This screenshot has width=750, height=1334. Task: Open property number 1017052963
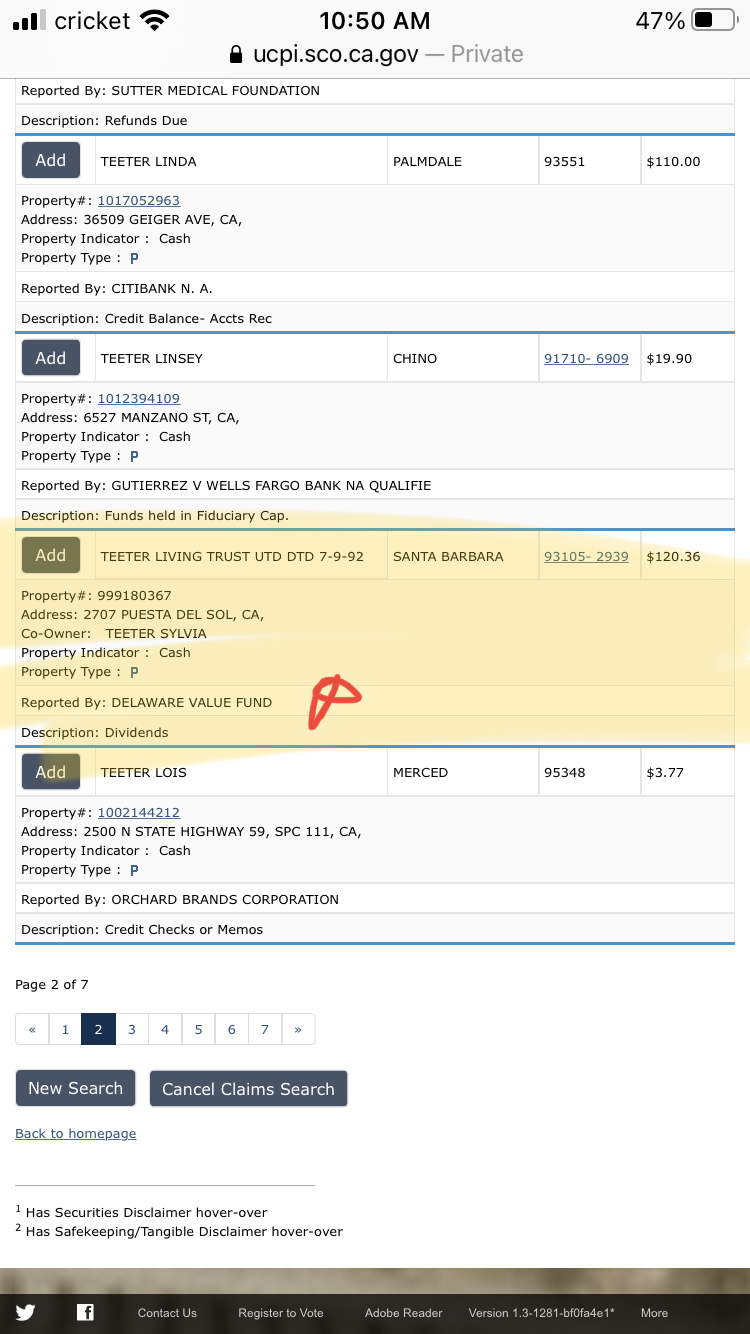coord(139,201)
